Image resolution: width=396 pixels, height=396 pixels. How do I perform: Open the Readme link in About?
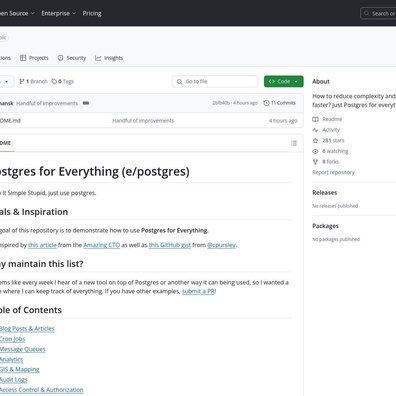(332, 119)
